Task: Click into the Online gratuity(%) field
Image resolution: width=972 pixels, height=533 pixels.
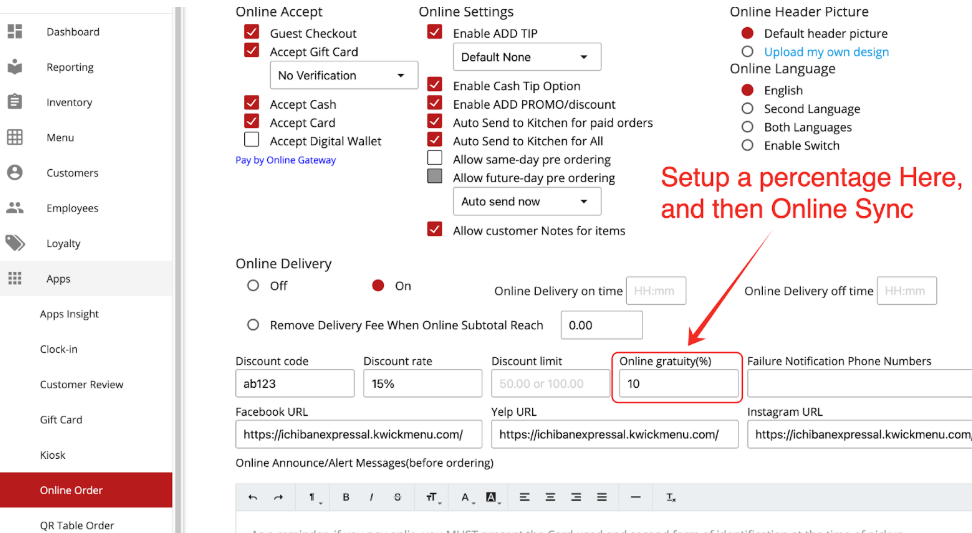Action: click(x=679, y=384)
